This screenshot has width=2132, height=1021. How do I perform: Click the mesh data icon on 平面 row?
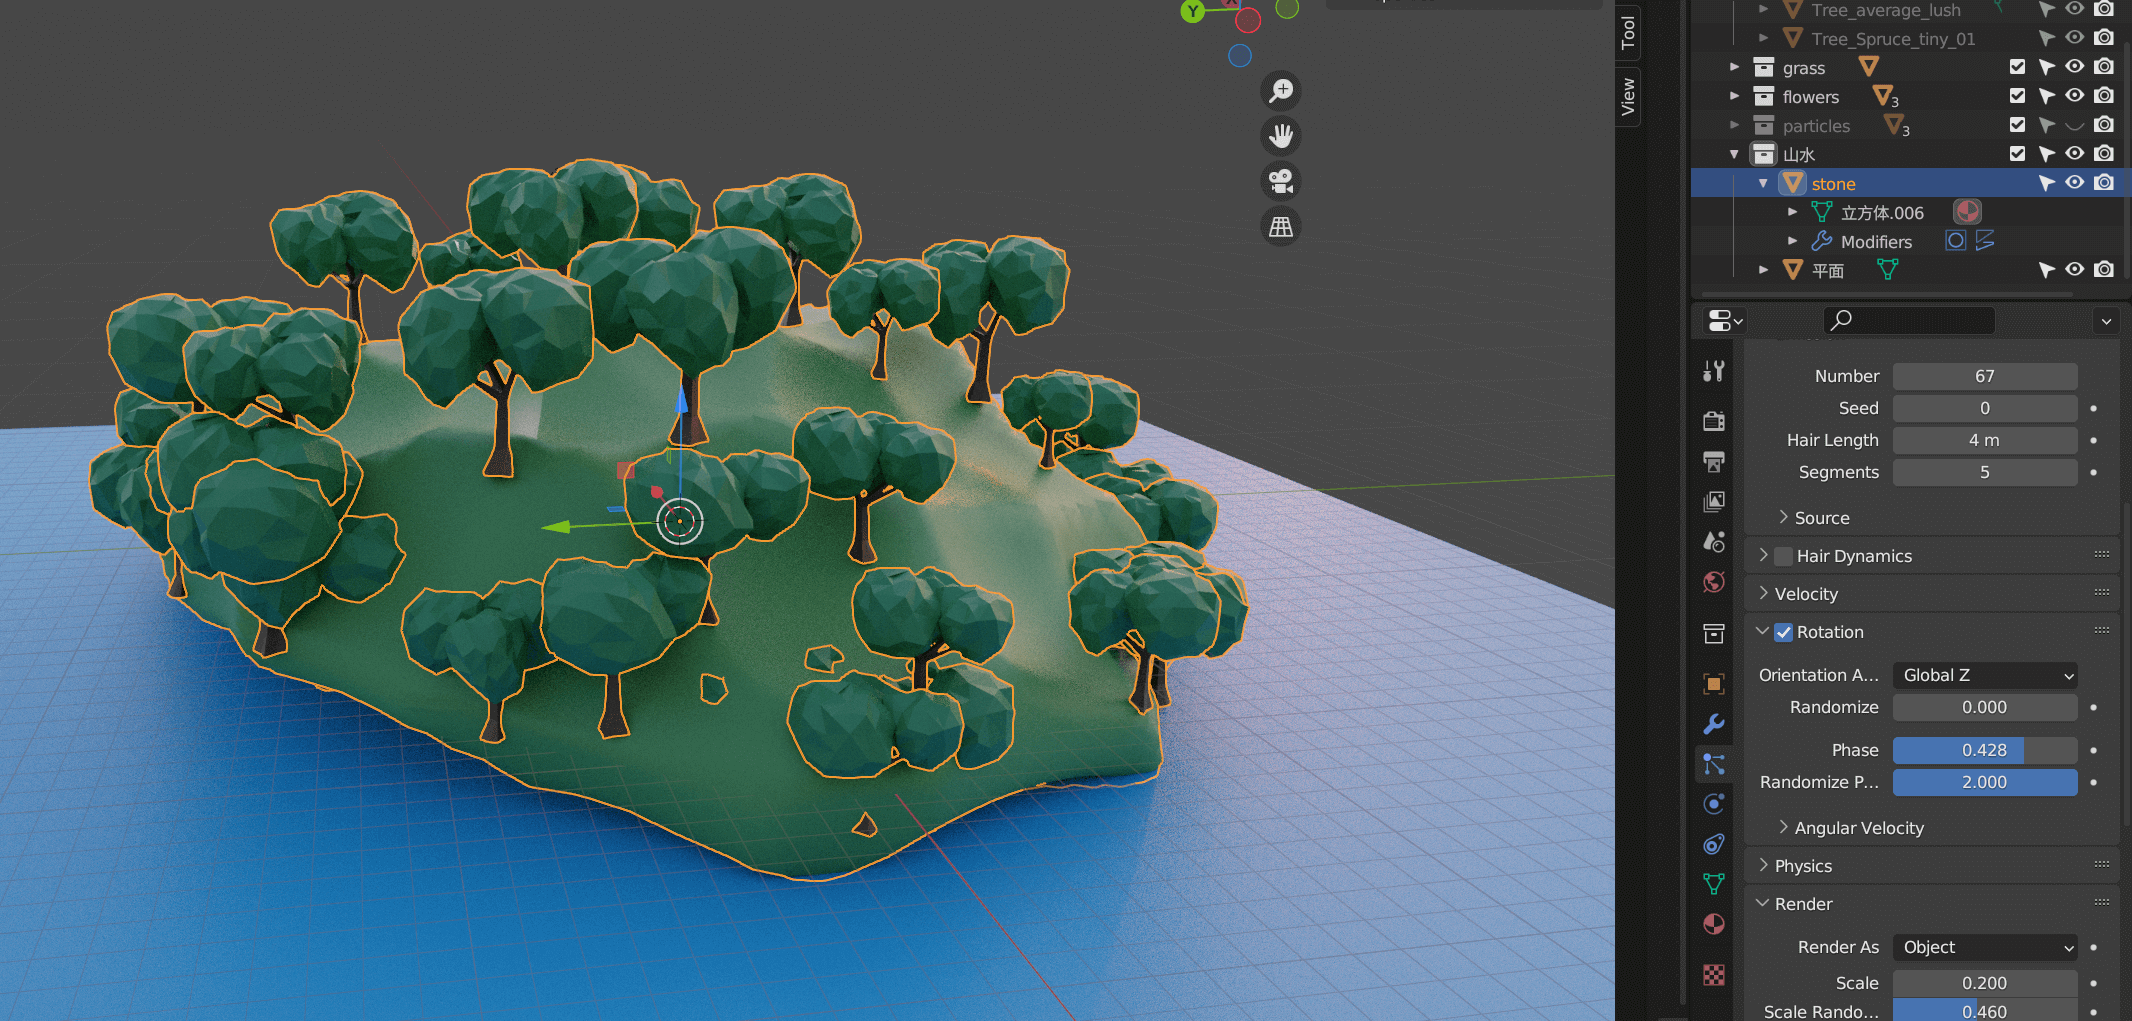pyautogui.click(x=1887, y=270)
